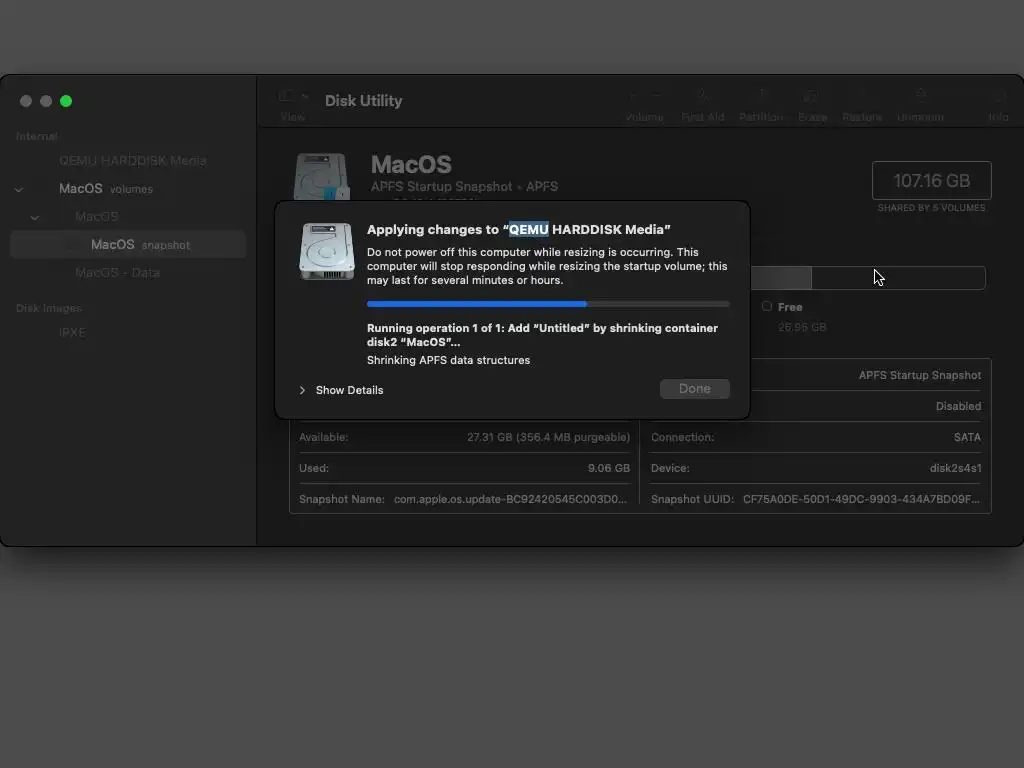Click the Erase toolbar button

(812, 105)
